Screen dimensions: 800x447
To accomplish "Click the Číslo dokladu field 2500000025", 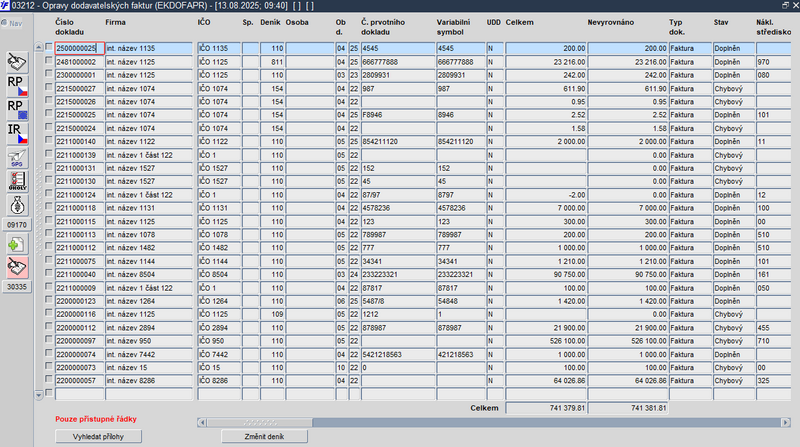I will point(79,48).
